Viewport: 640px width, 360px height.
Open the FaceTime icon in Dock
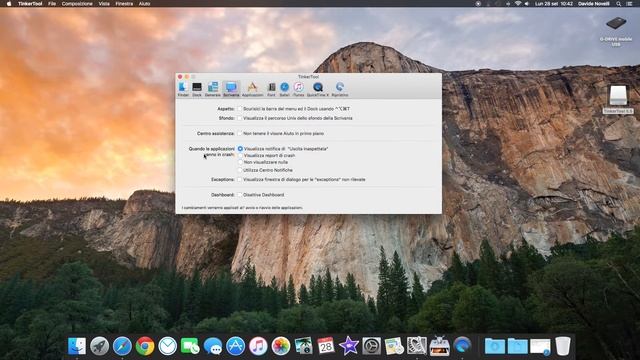point(190,346)
